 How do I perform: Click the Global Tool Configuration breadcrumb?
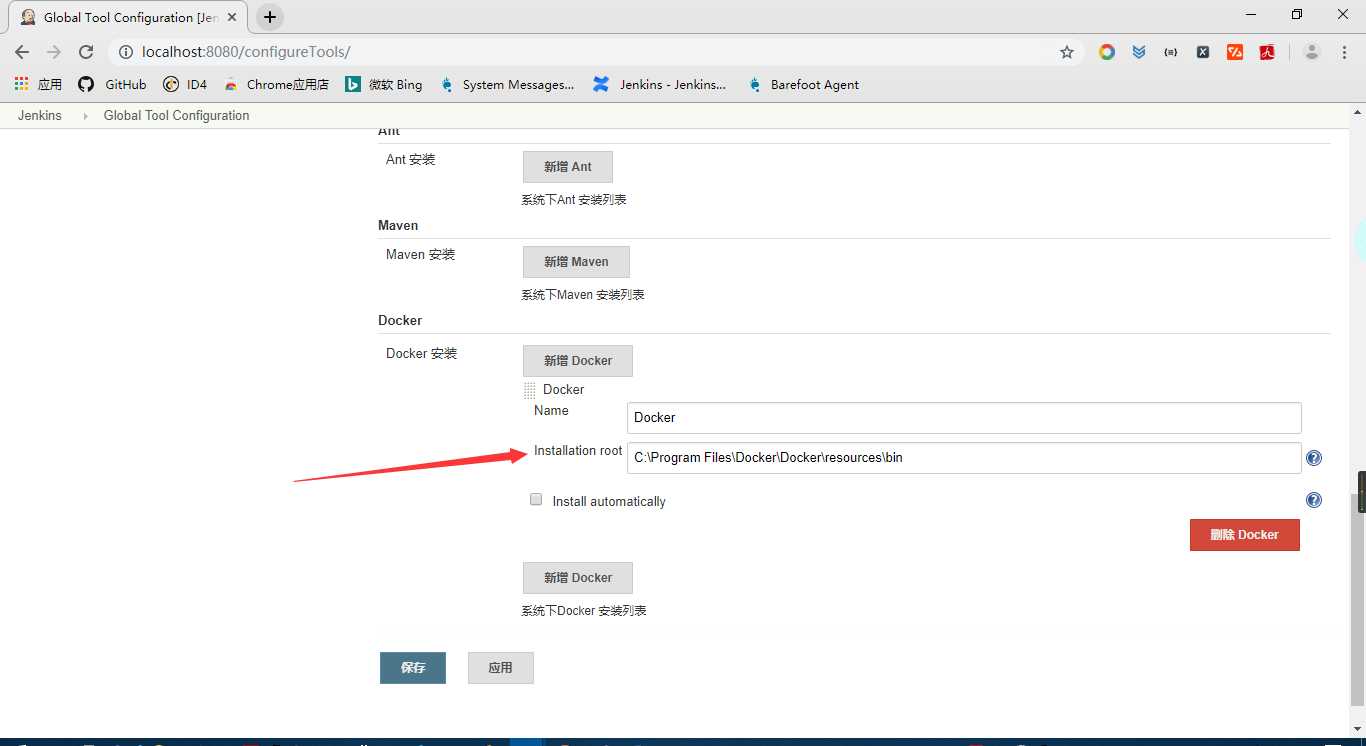click(177, 115)
